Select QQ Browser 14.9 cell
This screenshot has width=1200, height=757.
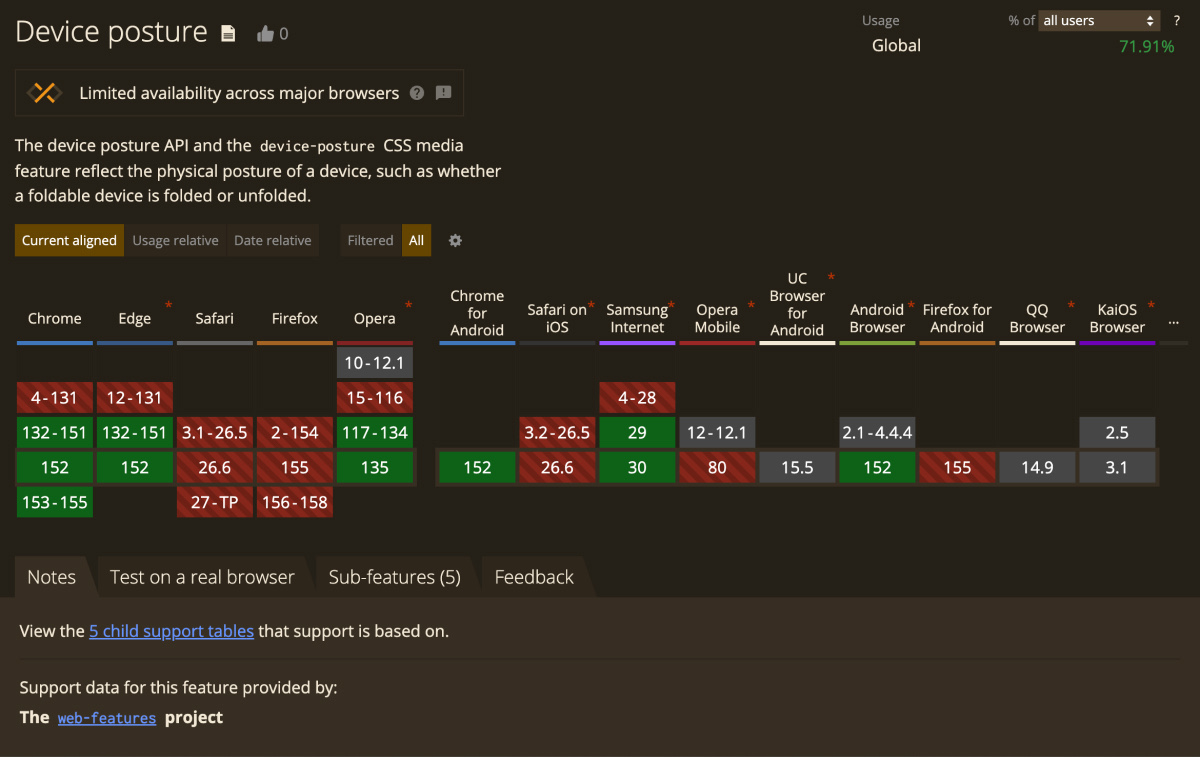pyautogui.click(x=1037, y=468)
